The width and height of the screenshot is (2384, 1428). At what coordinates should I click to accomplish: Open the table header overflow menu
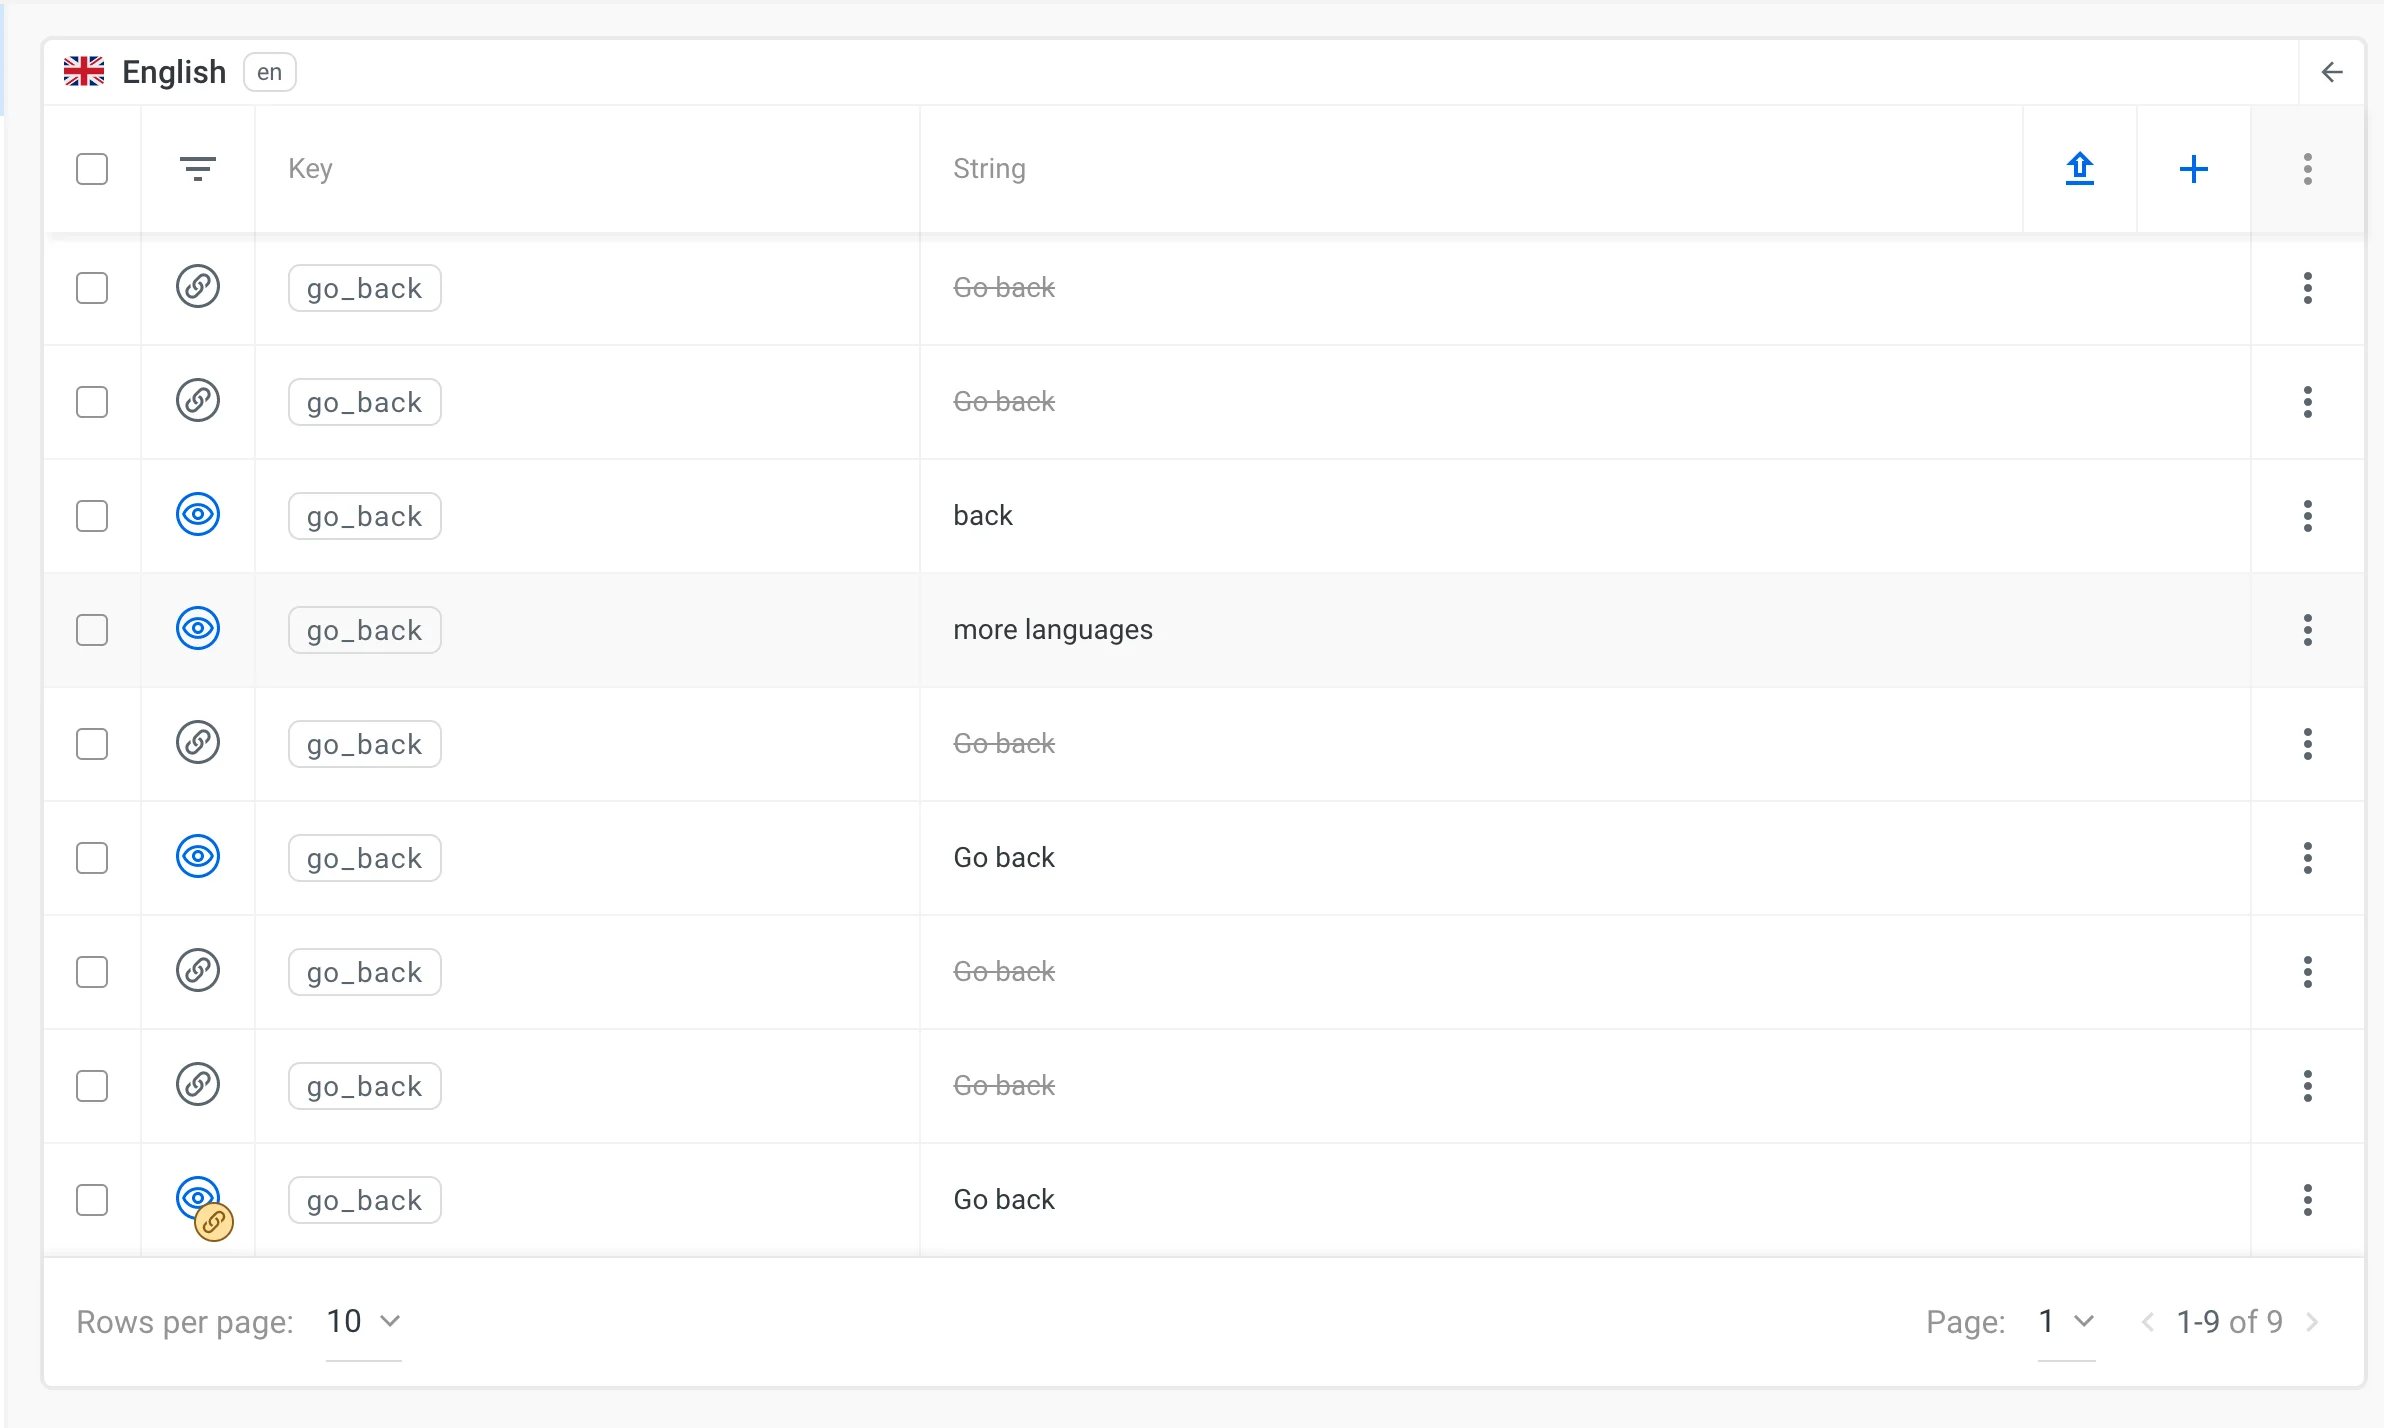tap(2308, 169)
